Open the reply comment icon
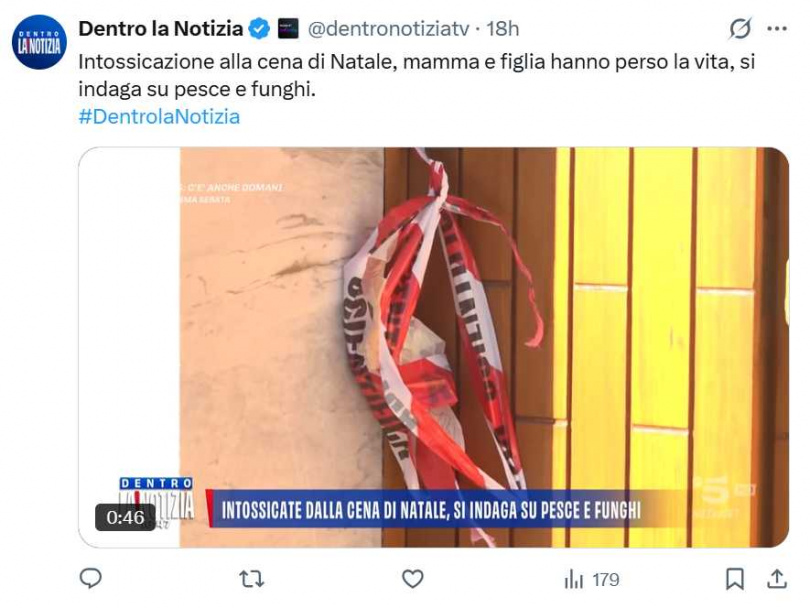The width and height of the screenshot is (810, 608). 90,579
